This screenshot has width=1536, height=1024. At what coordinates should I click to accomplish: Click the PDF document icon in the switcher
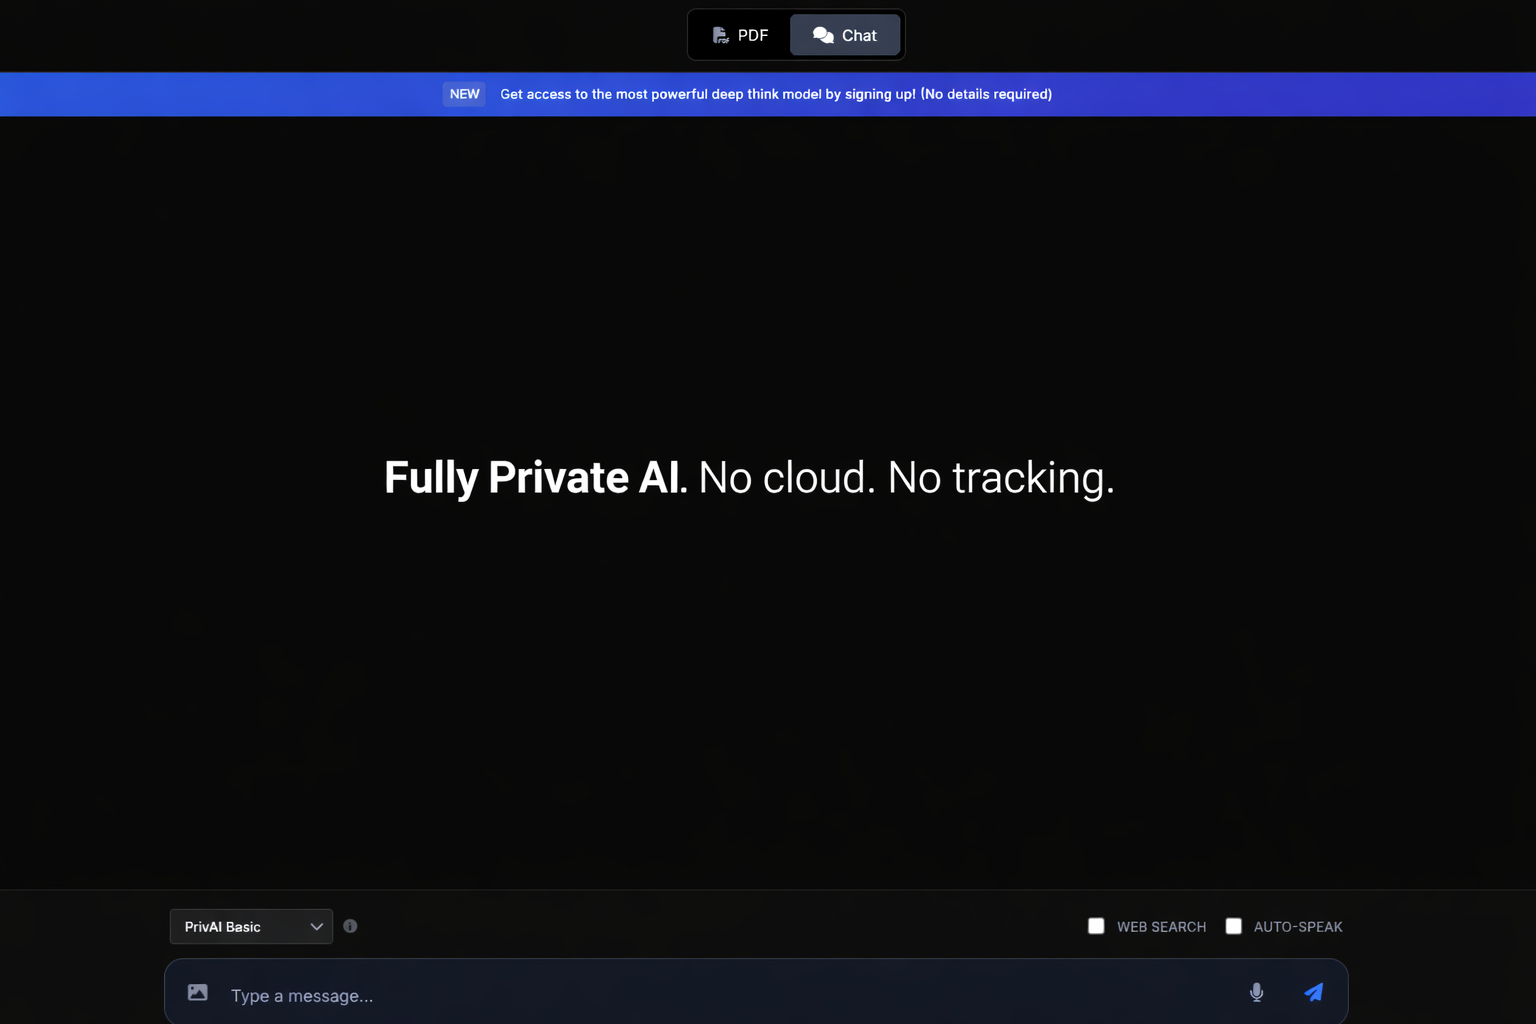point(720,34)
